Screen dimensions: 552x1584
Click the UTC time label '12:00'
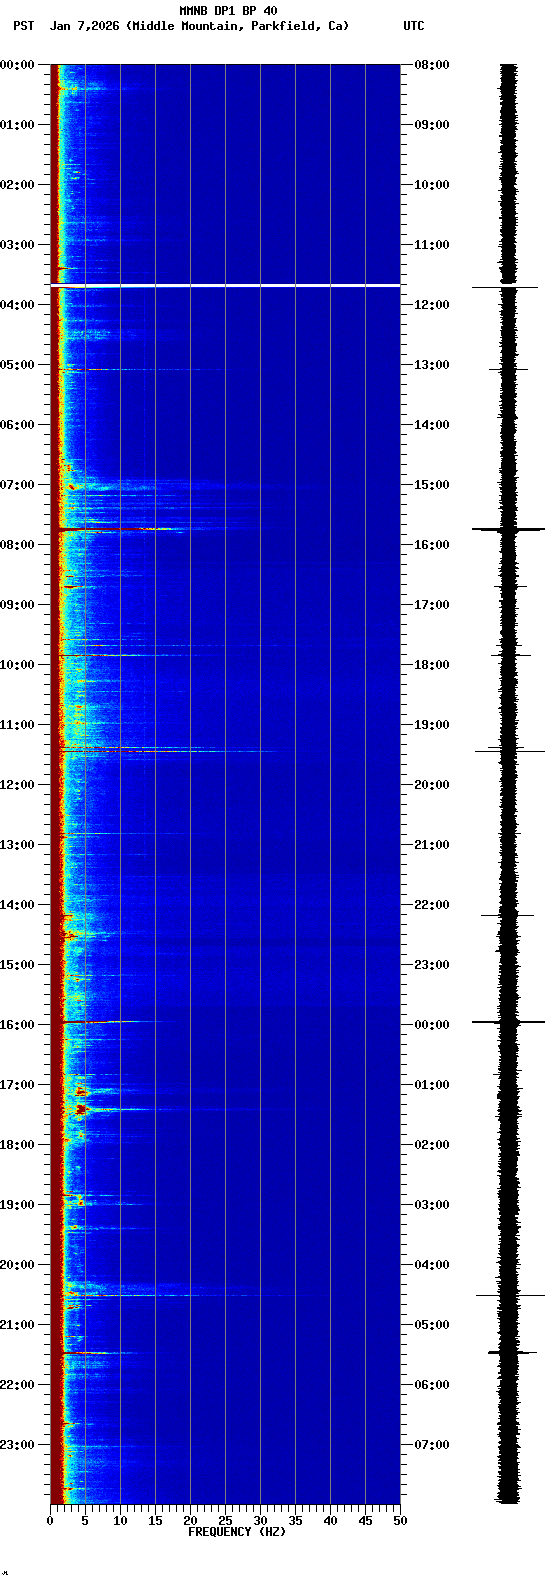(x=431, y=305)
